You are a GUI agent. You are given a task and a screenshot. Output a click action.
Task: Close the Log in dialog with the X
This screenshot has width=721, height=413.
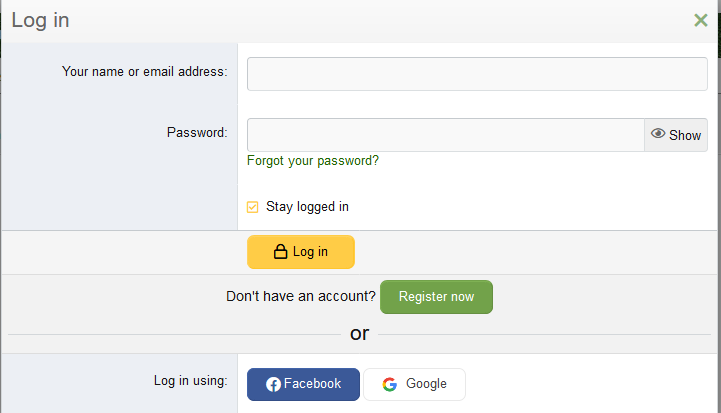[x=700, y=20]
